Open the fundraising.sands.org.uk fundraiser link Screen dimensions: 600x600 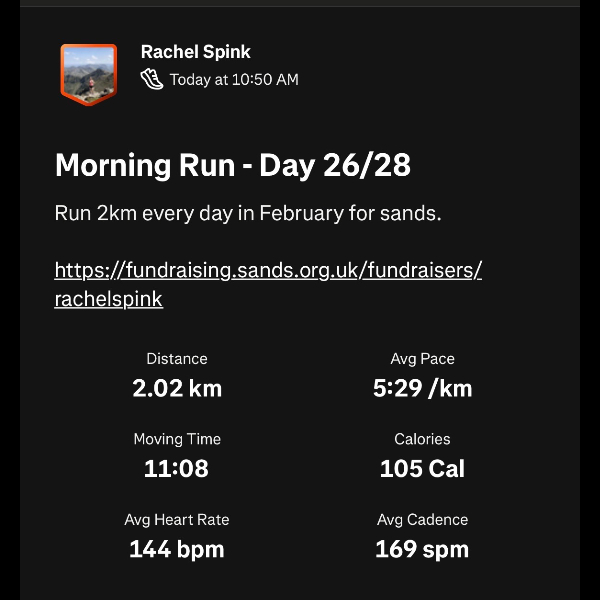(268, 270)
